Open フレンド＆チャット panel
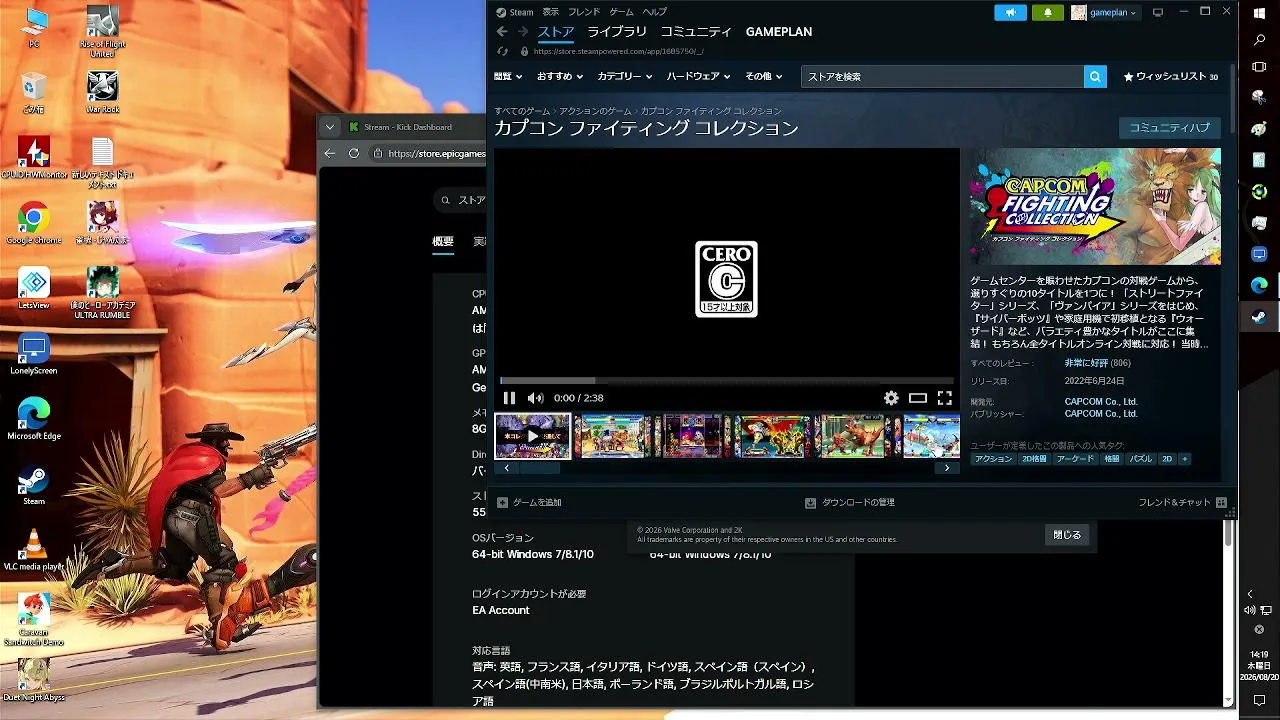The height and width of the screenshot is (720, 1280). (x=1183, y=503)
